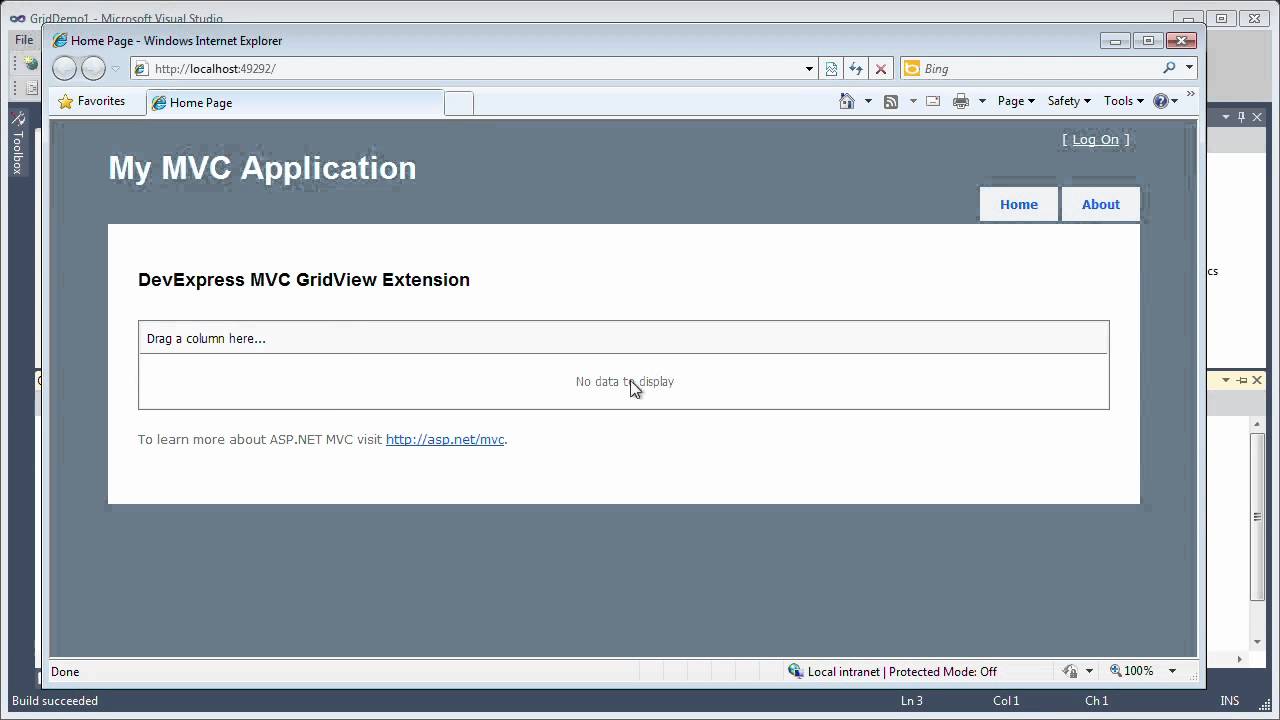Click the Visual Studio infinity logo icon
The height and width of the screenshot is (720, 1280).
tap(17, 18)
